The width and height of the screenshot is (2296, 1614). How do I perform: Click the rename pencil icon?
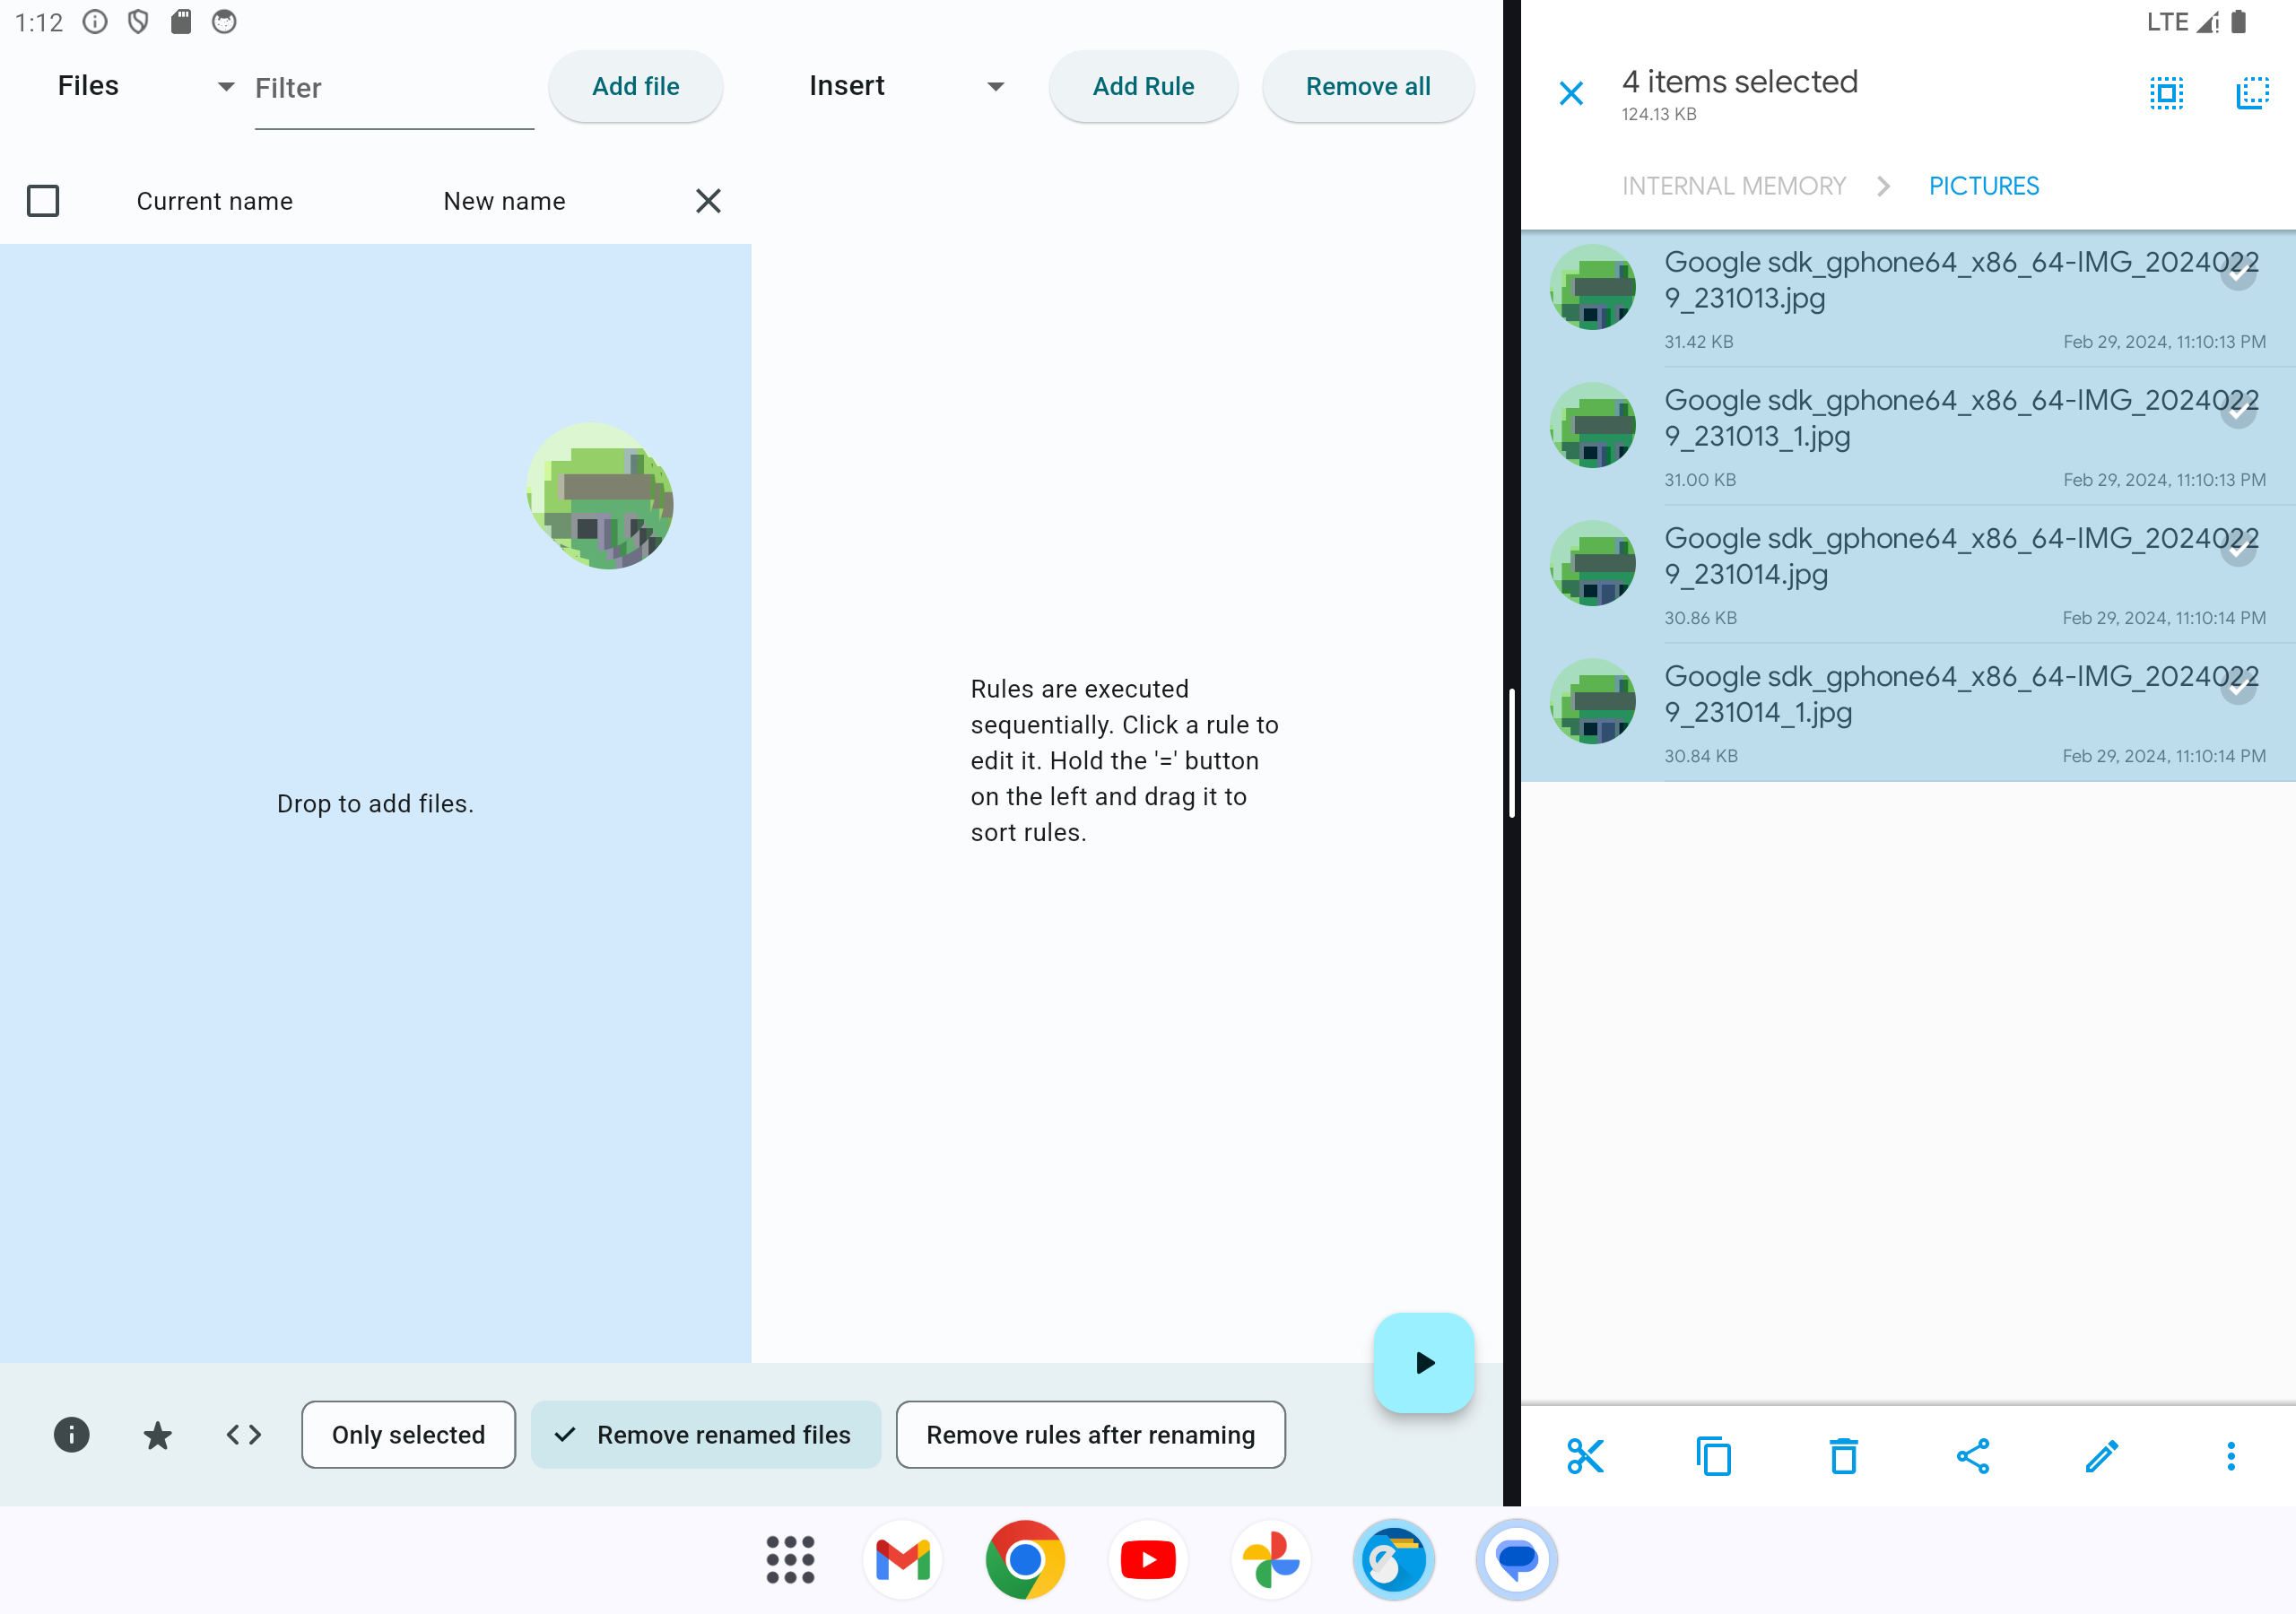coord(2101,1456)
